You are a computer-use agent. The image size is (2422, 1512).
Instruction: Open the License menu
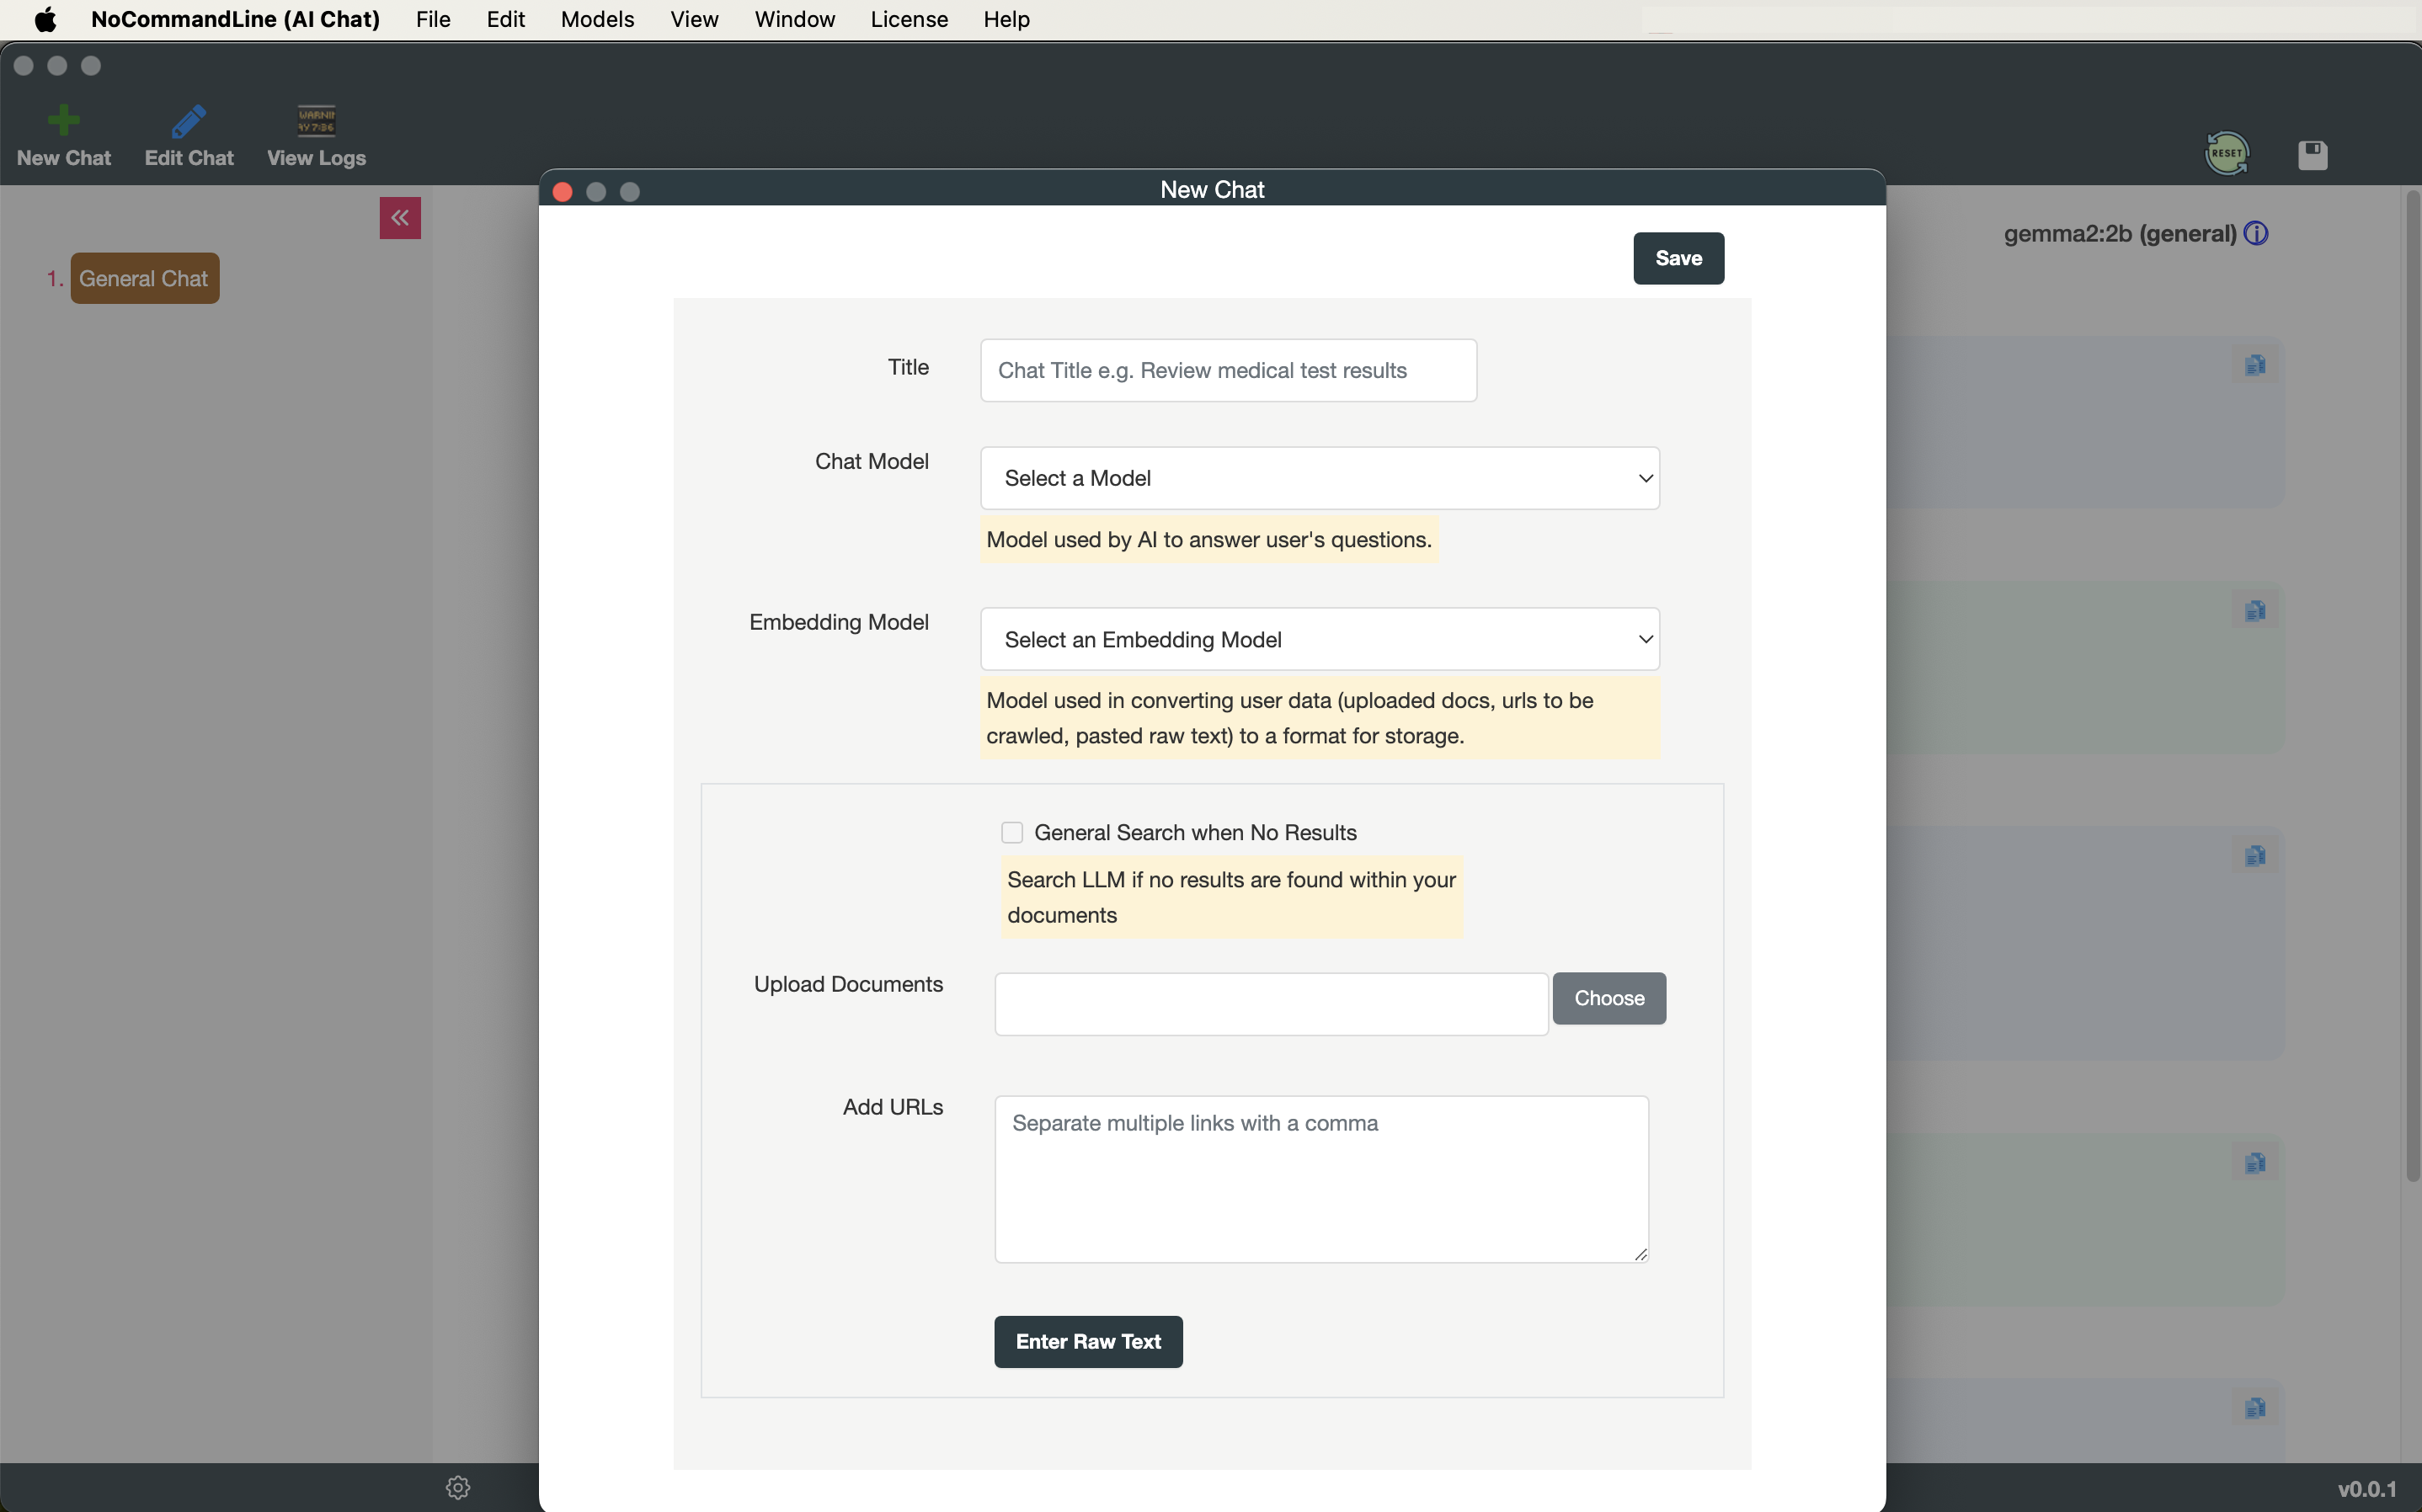(x=909, y=19)
